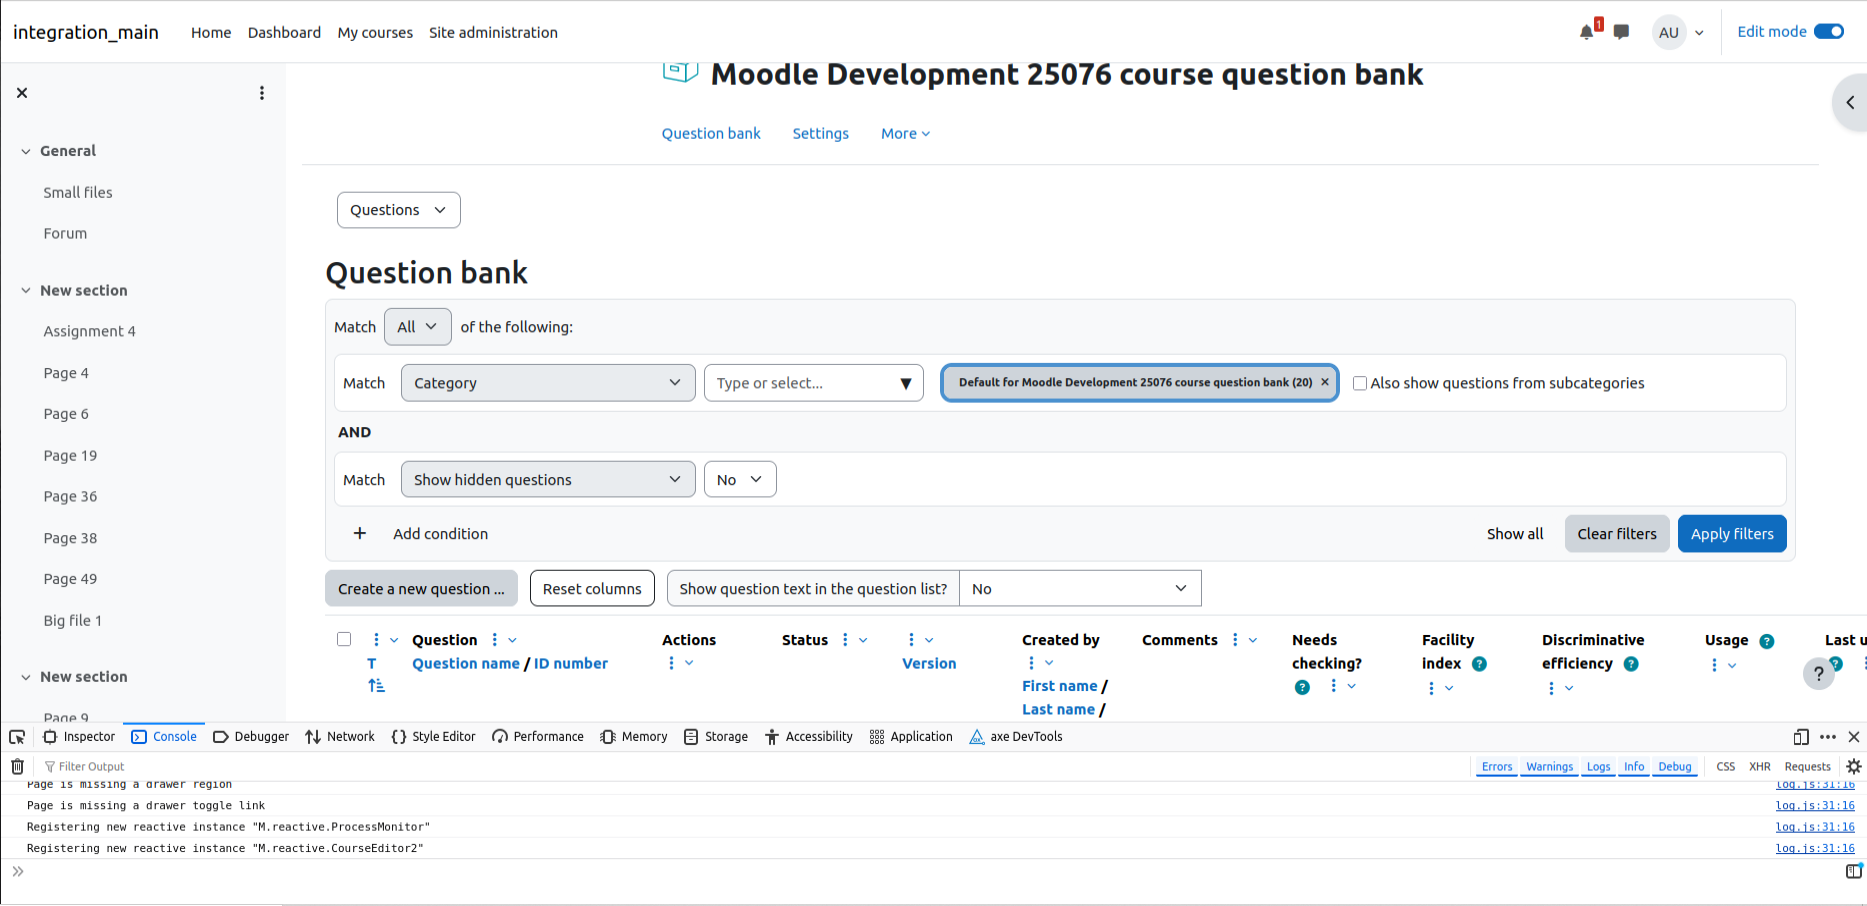Toggle devtools responsive design mode icon
This screenshot has height=906, width=1867.
(x=1801, y=737)
